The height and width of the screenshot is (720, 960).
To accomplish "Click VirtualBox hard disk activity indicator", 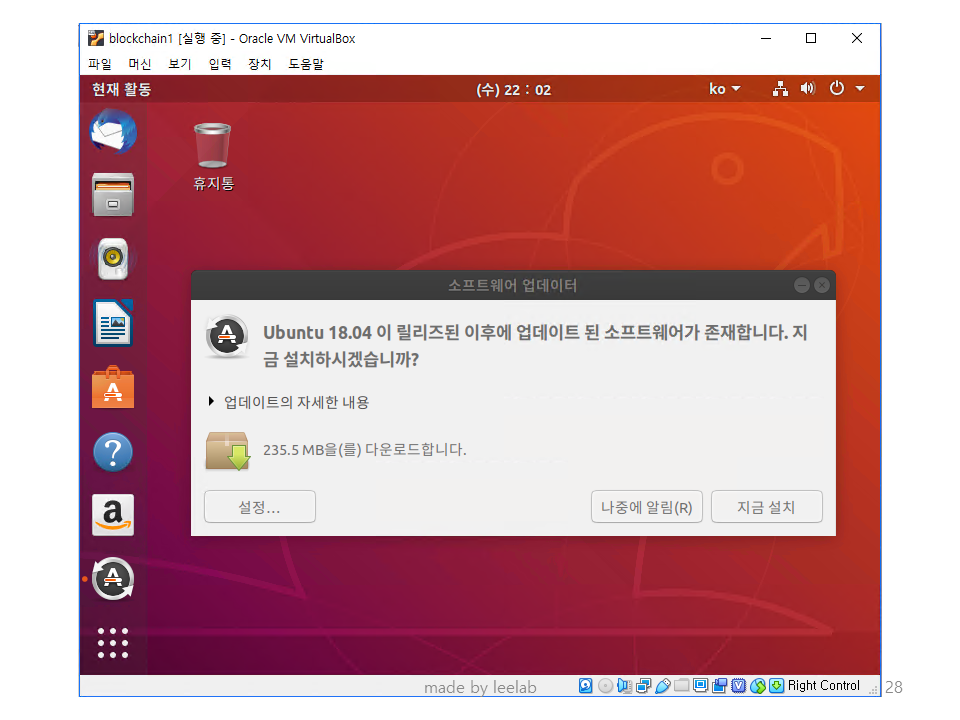I will pyautogui.click(x=585, y=686).
